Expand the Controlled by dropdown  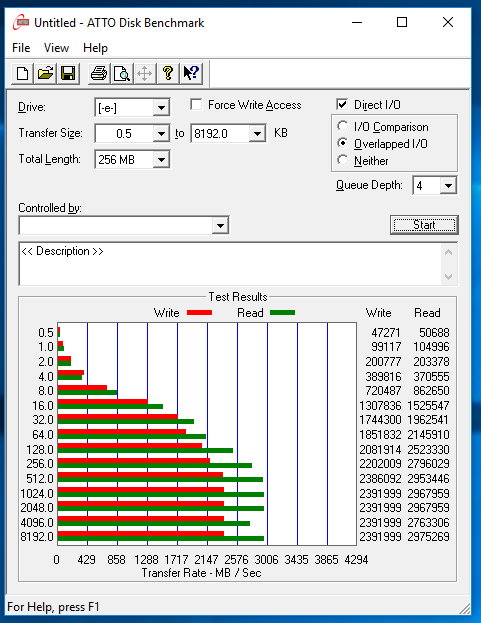click(220, 226)
